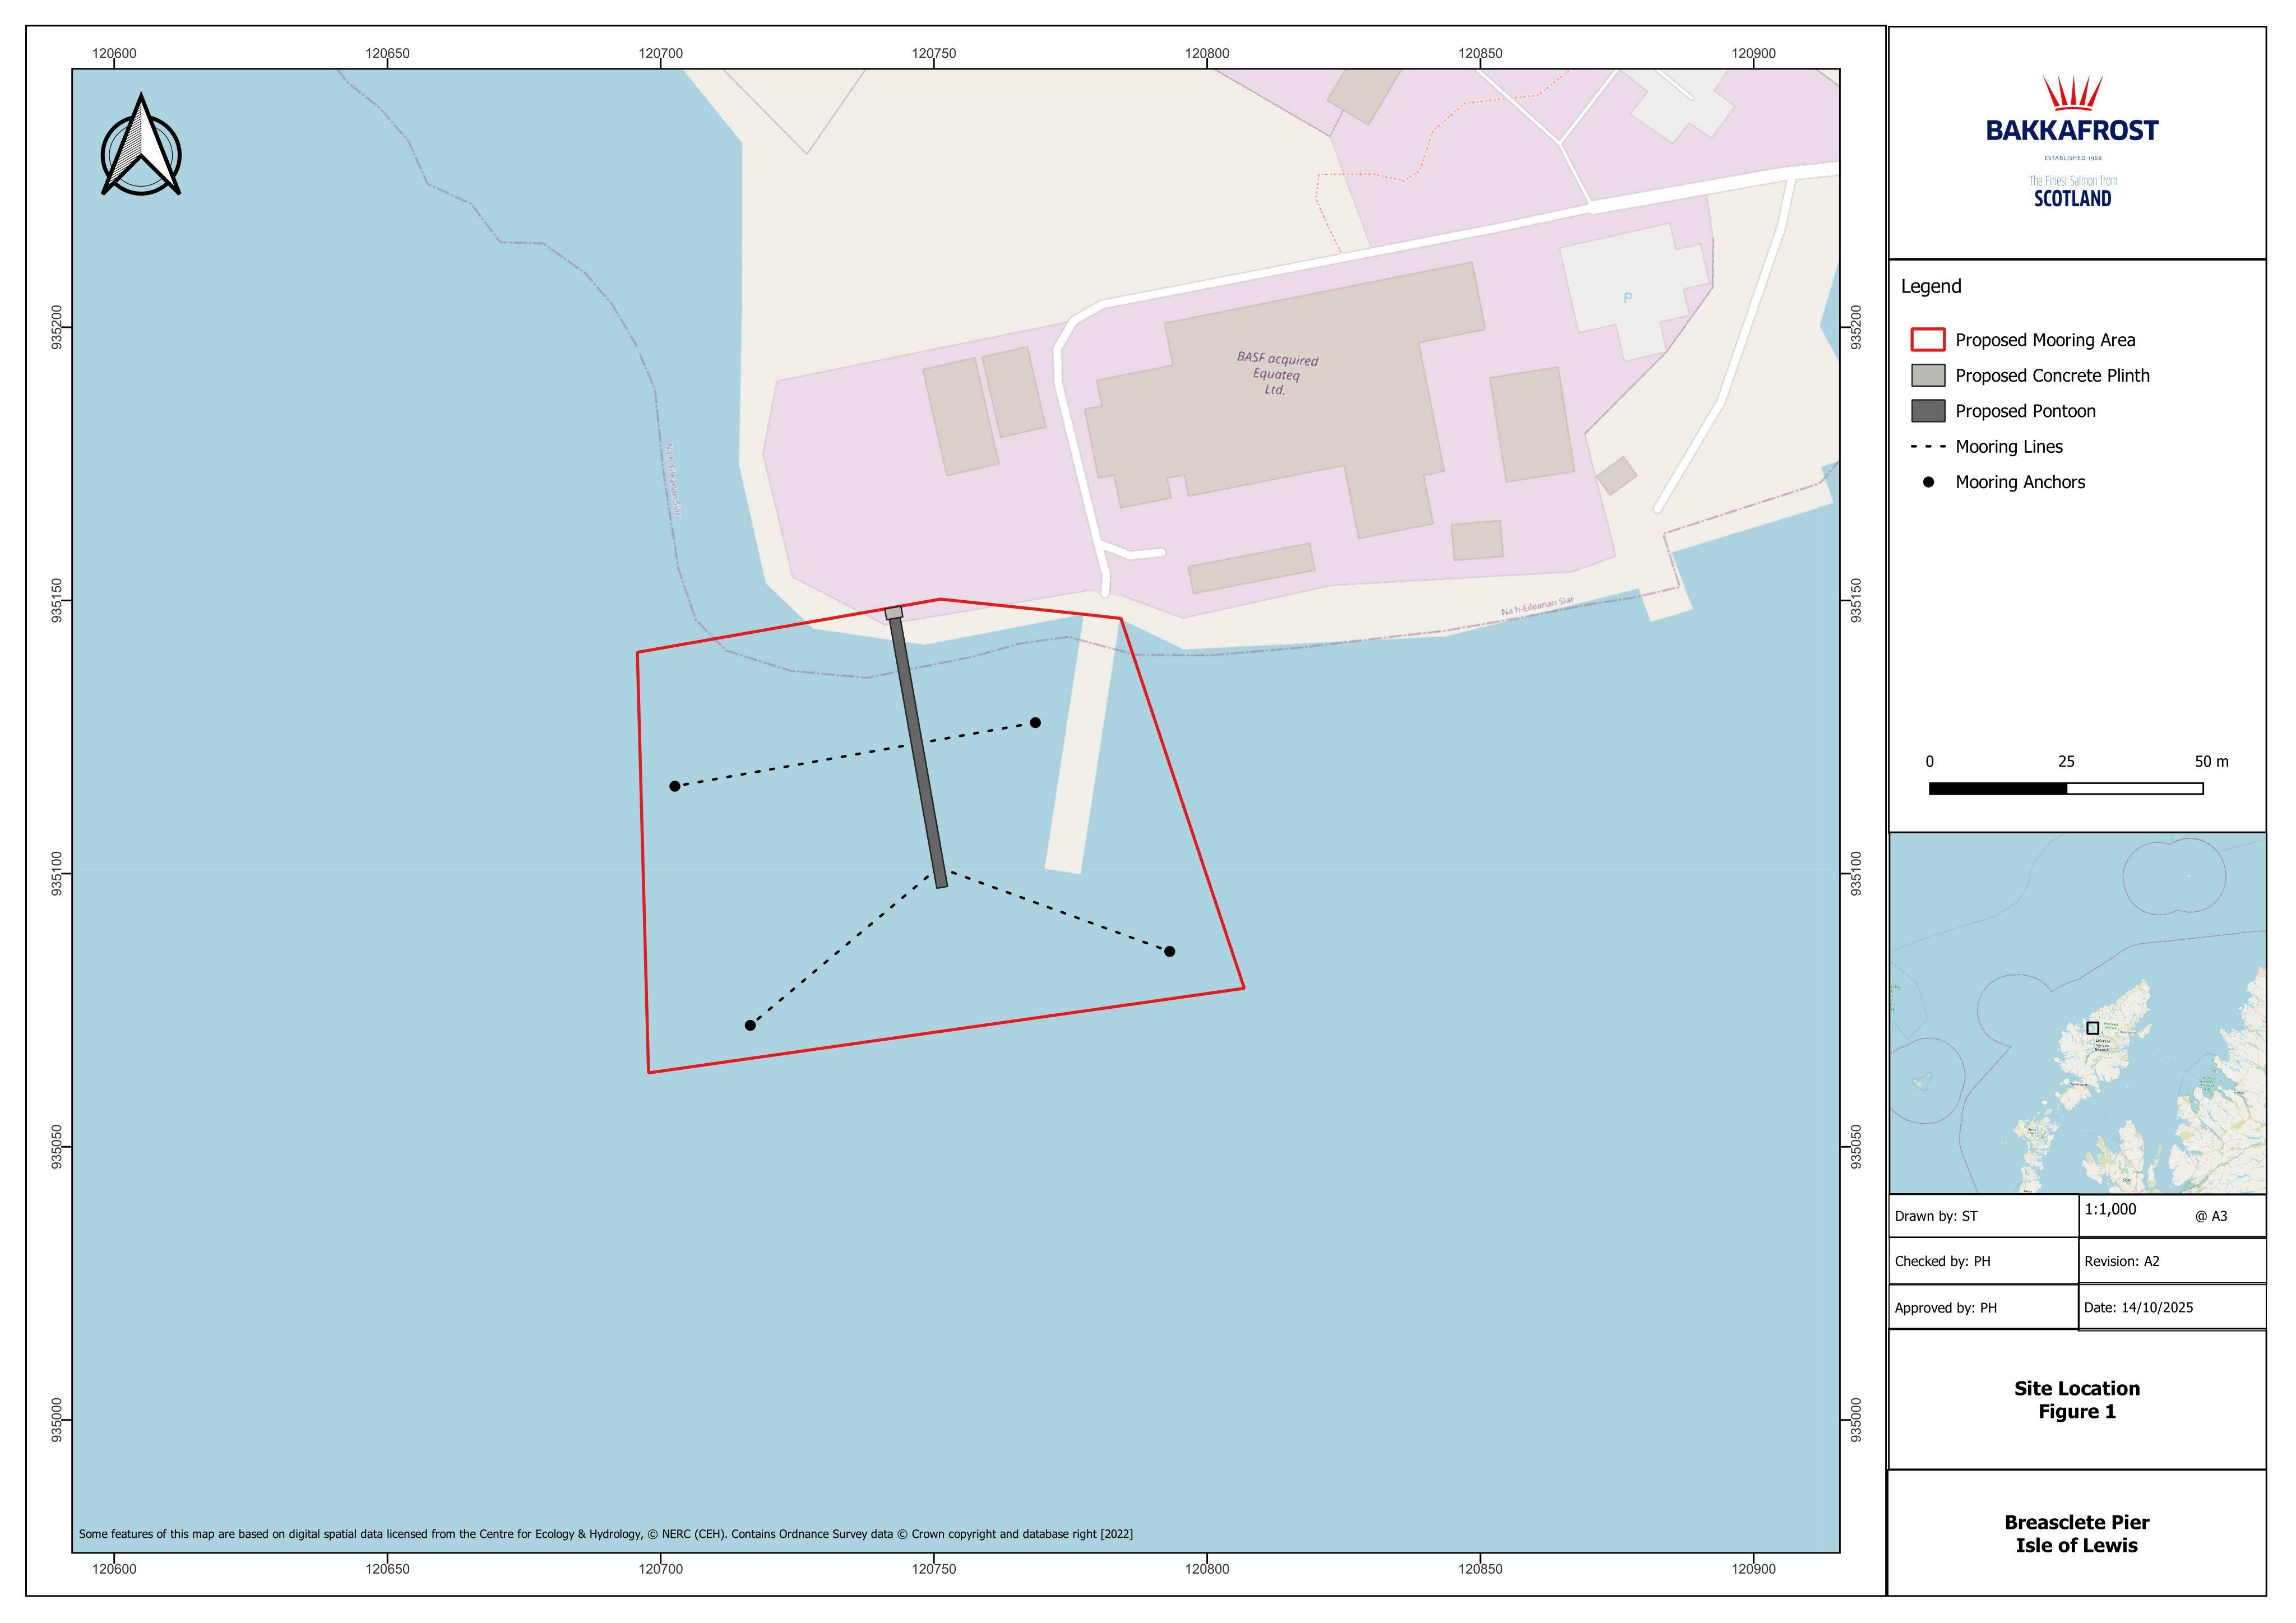
Task: Click the location box on inset map
Action: click(2092, 1028)
